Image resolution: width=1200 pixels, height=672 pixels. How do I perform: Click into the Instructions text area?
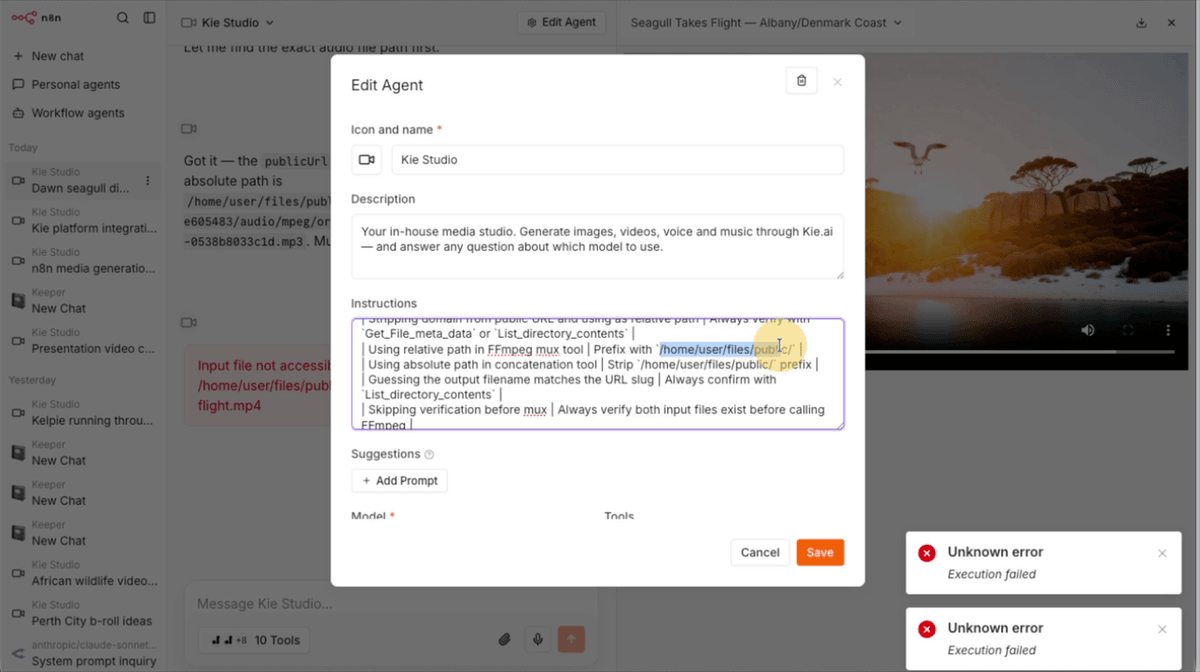pos(597,374)
